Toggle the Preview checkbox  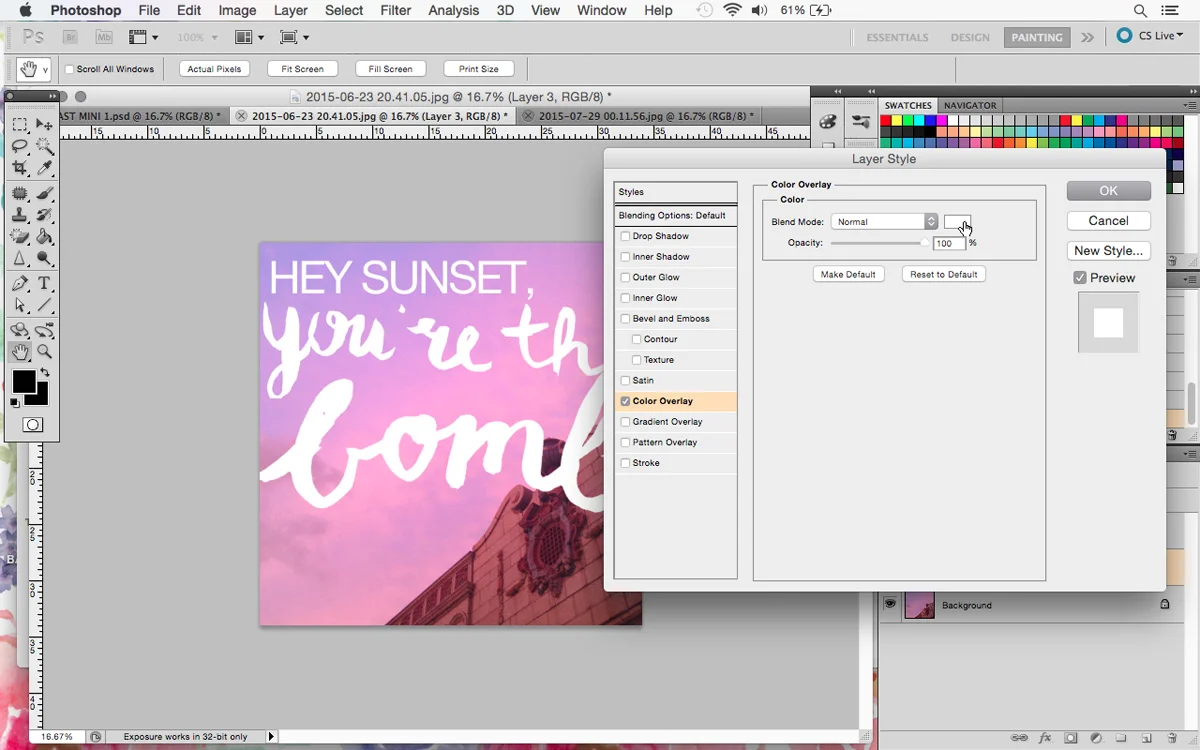tap(1080, 278)
